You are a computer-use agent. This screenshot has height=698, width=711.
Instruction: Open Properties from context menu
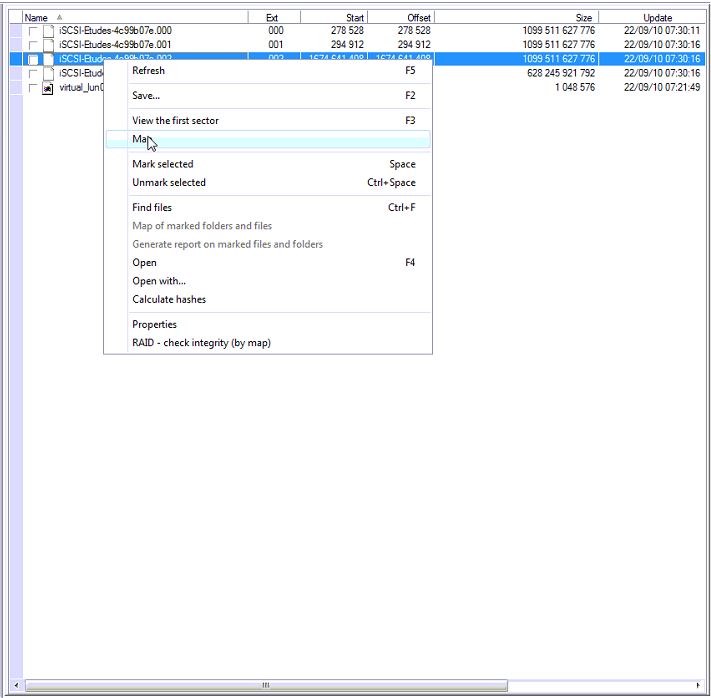click(268, 325)
